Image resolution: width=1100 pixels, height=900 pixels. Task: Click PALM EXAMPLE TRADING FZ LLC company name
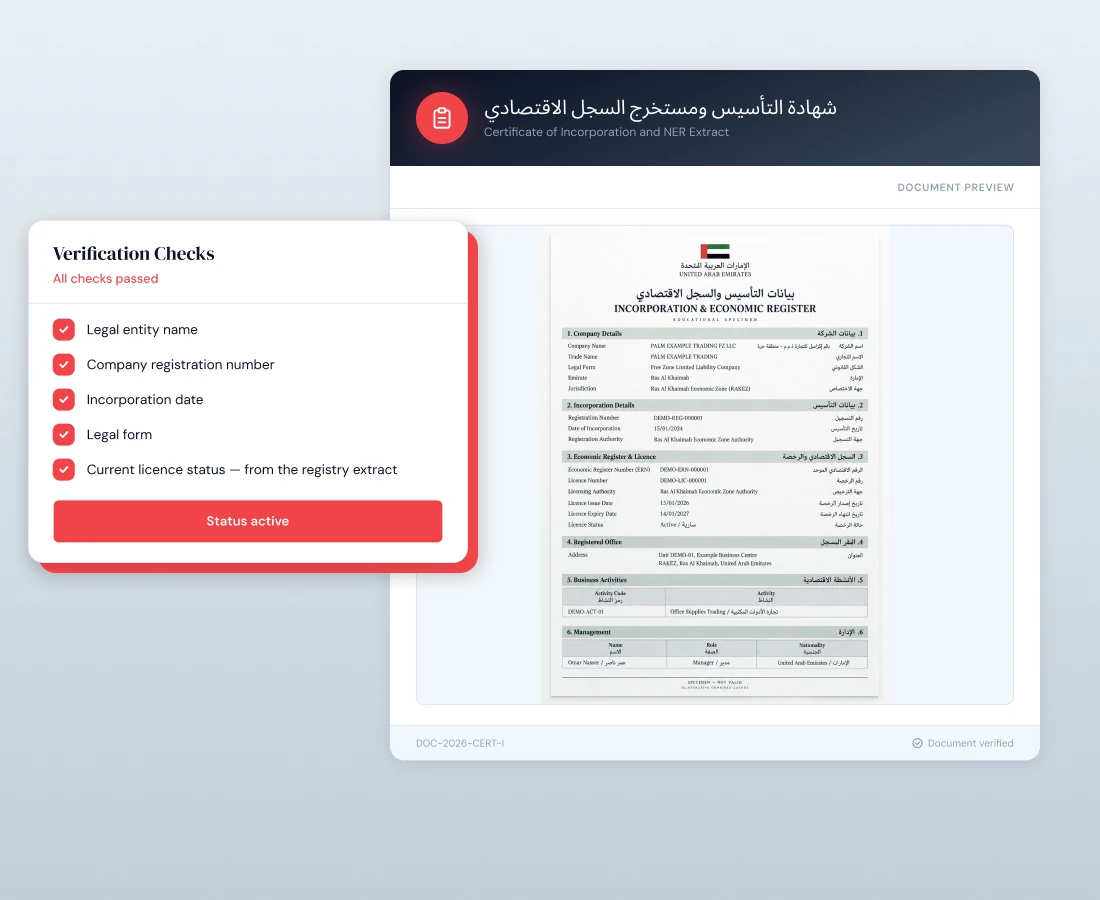coord(693,346)
